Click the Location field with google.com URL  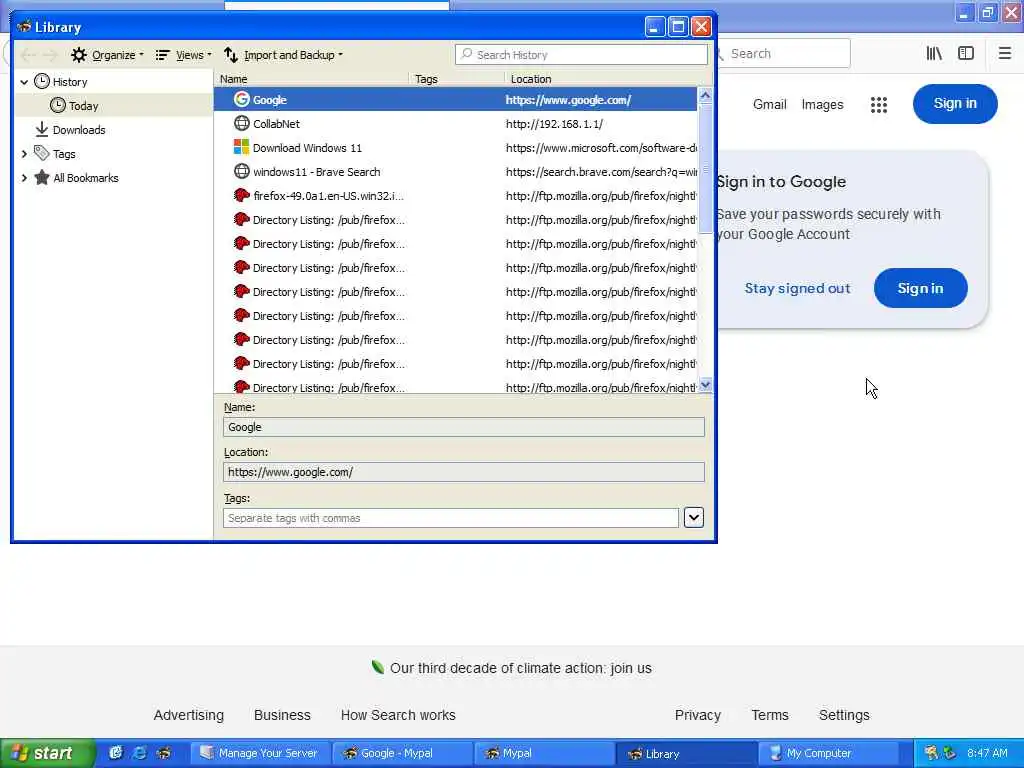click(x=464, y=472)
